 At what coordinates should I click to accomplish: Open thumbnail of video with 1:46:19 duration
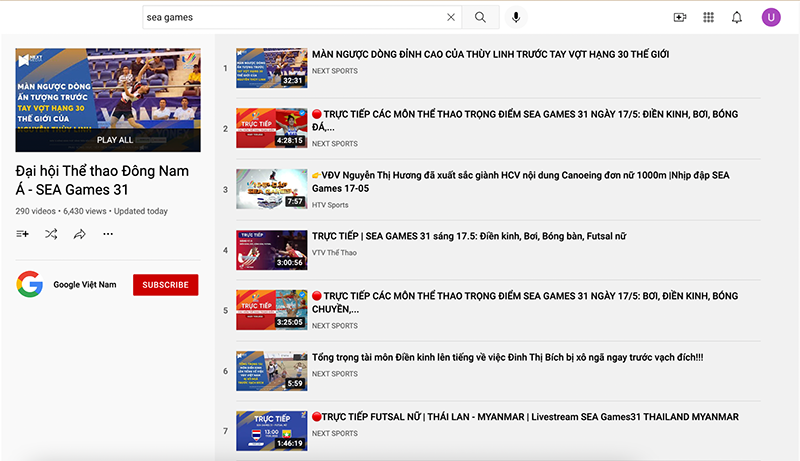[x=271, y=431]
